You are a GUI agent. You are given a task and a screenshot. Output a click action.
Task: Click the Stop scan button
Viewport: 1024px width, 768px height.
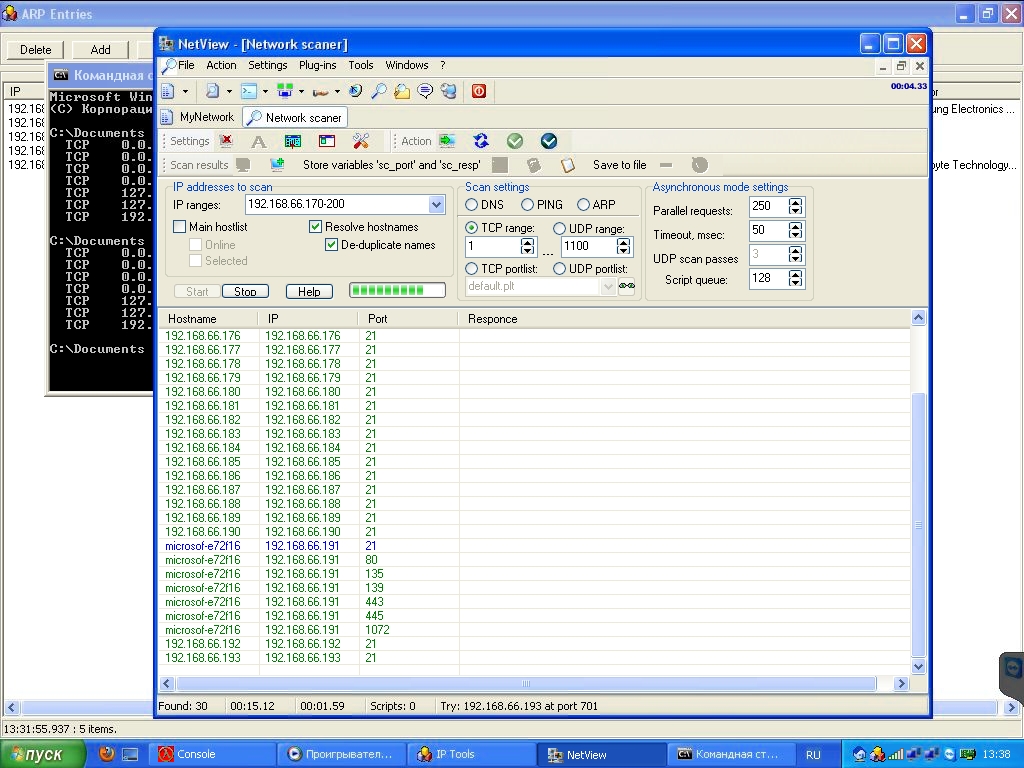pyautogui.click(x=245, y=291)
